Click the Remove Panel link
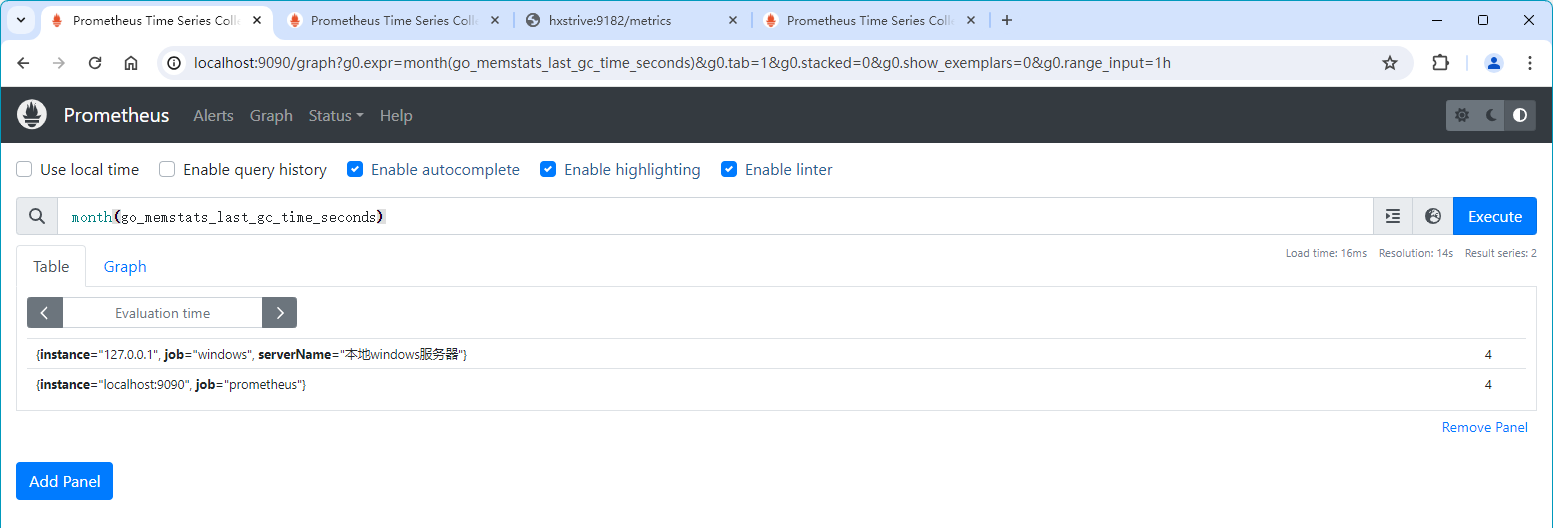 click(x=1484, y=427)
